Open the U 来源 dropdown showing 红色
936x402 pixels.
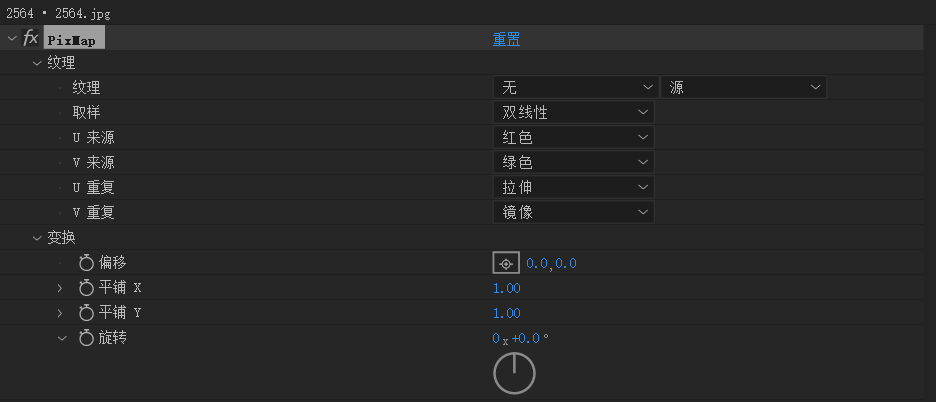coord(573,138)
